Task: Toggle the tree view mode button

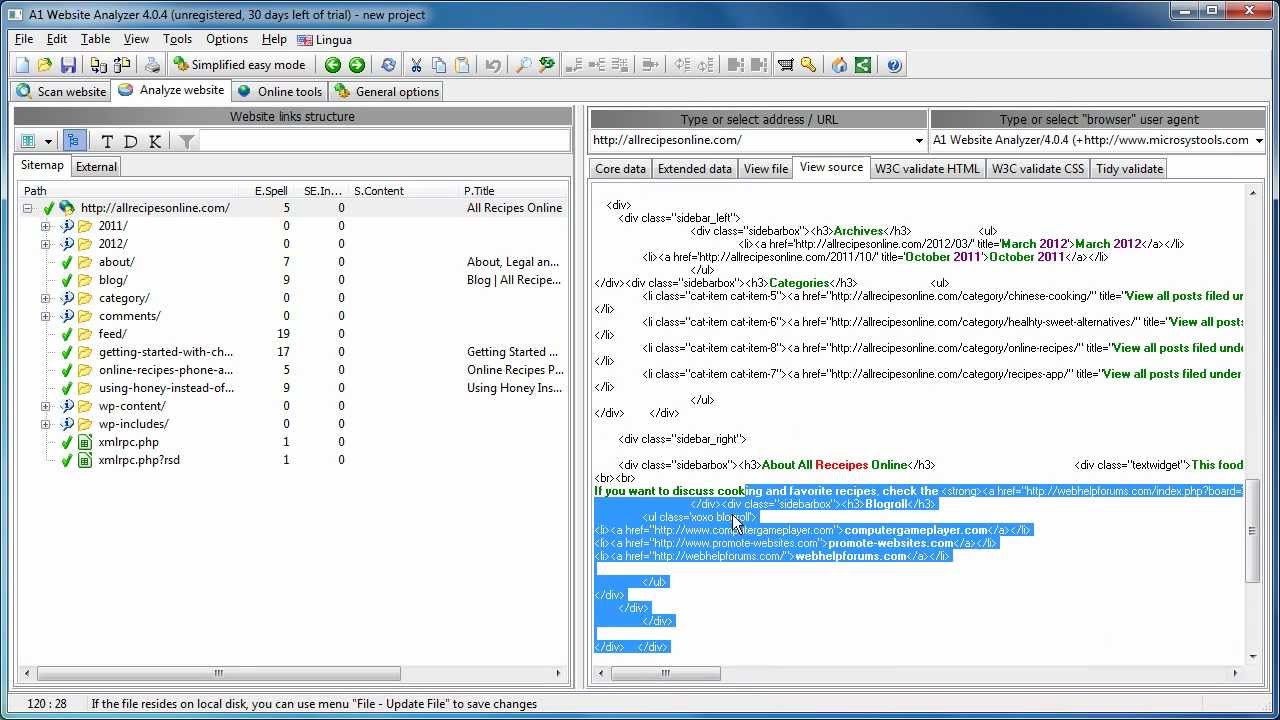Action: click(x=73, y=141)
